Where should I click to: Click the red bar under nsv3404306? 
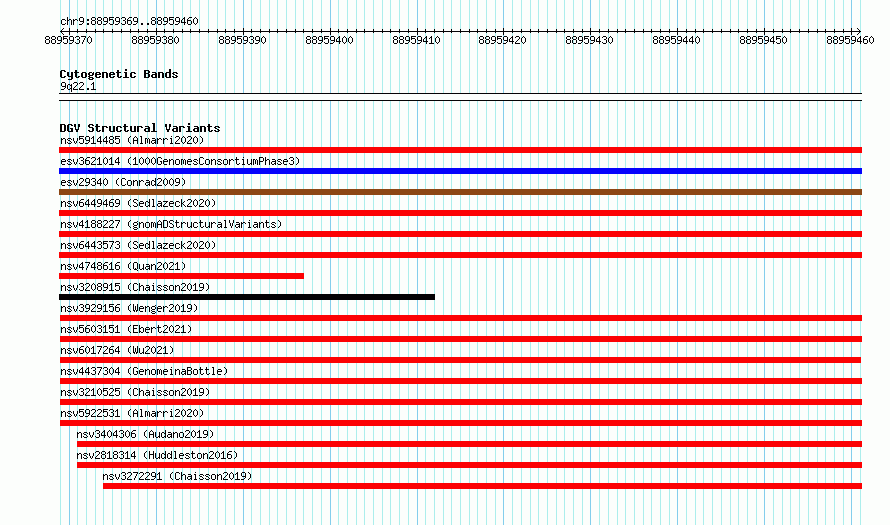pyautogui.click(x=469, y=444)
